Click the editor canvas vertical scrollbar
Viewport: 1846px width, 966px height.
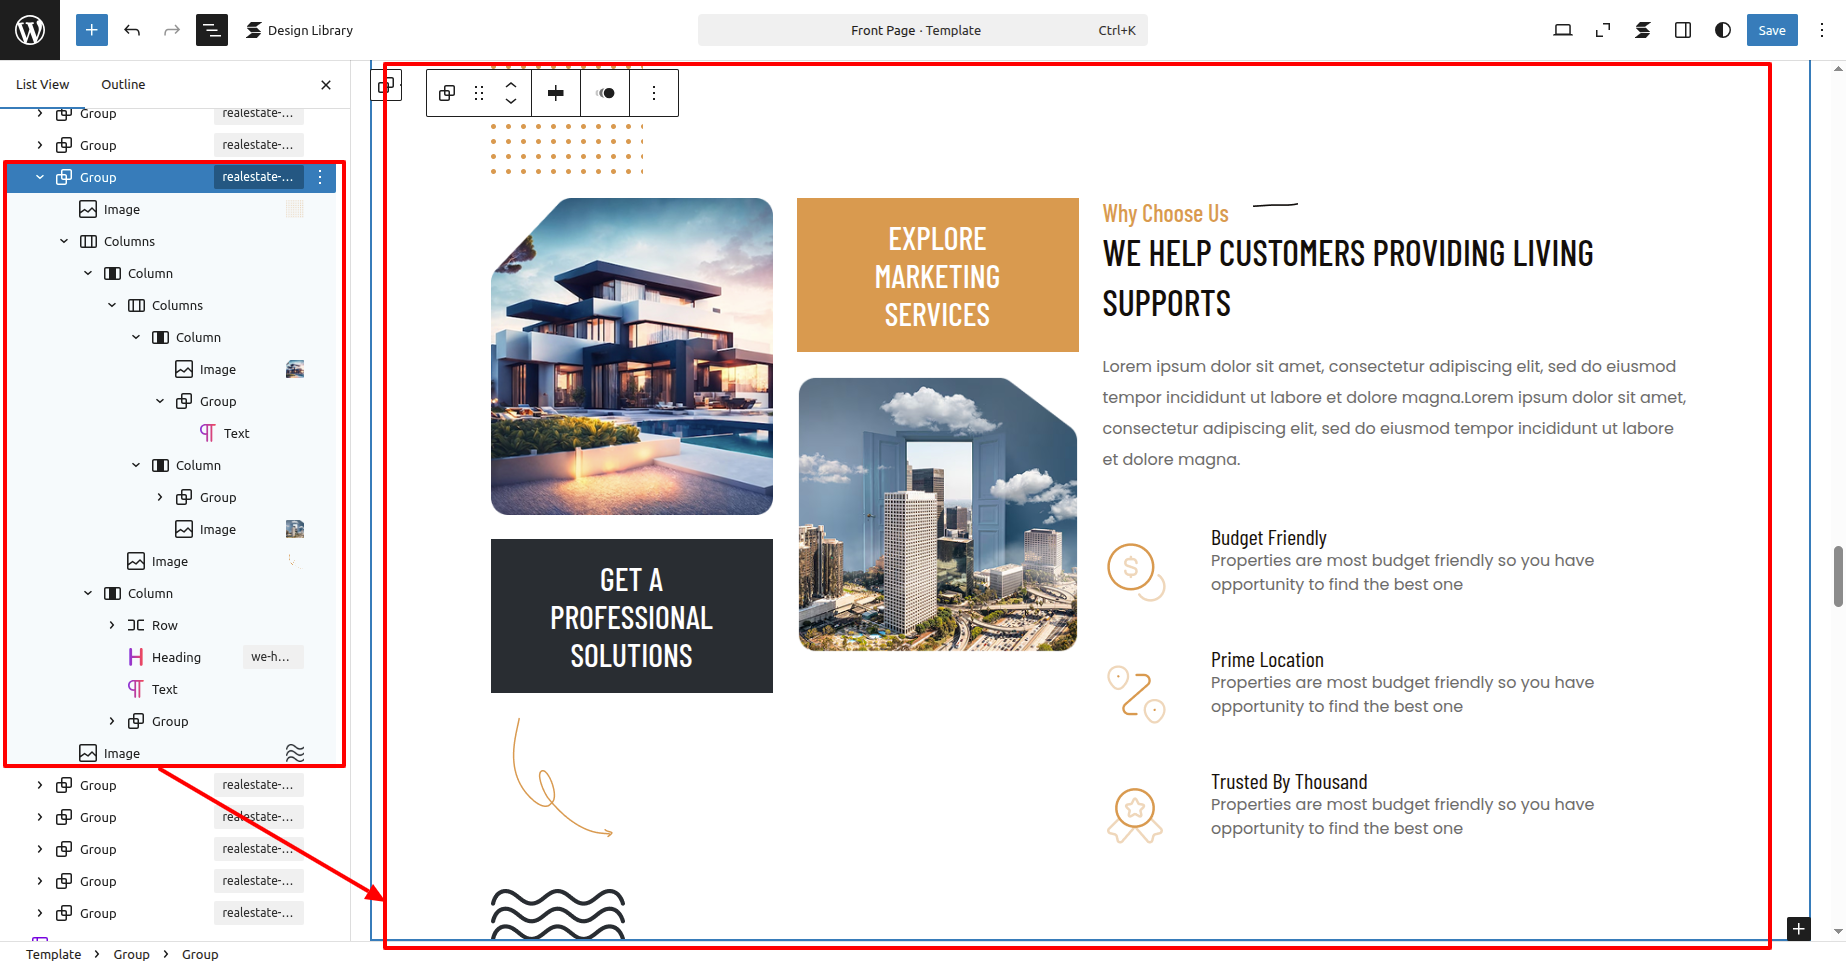1837,576
